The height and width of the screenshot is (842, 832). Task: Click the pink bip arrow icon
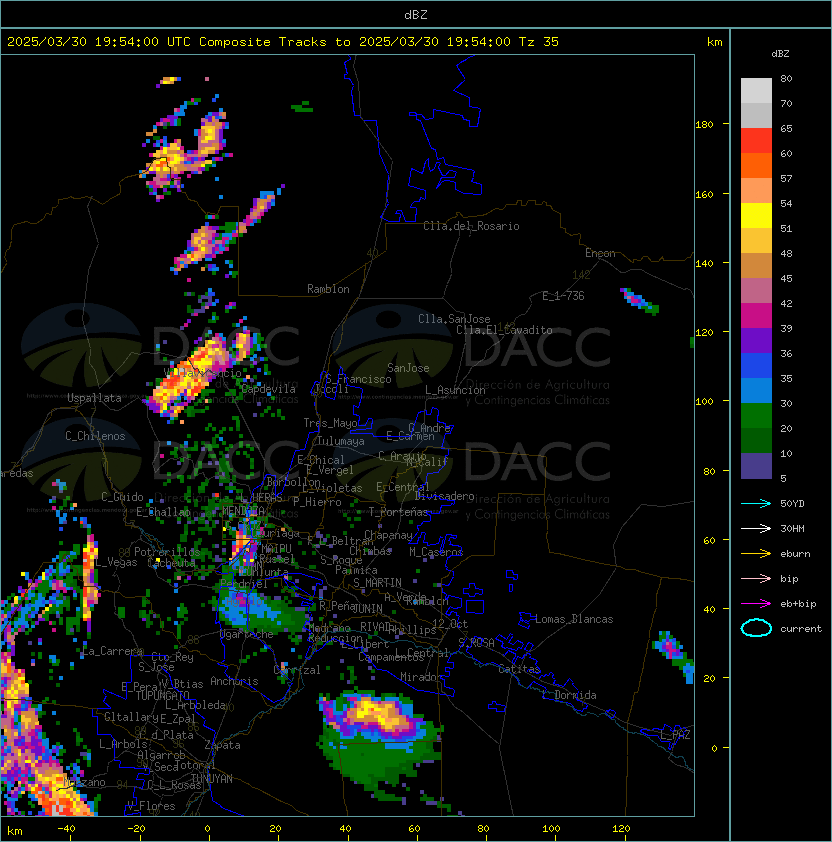click(756, 578)
